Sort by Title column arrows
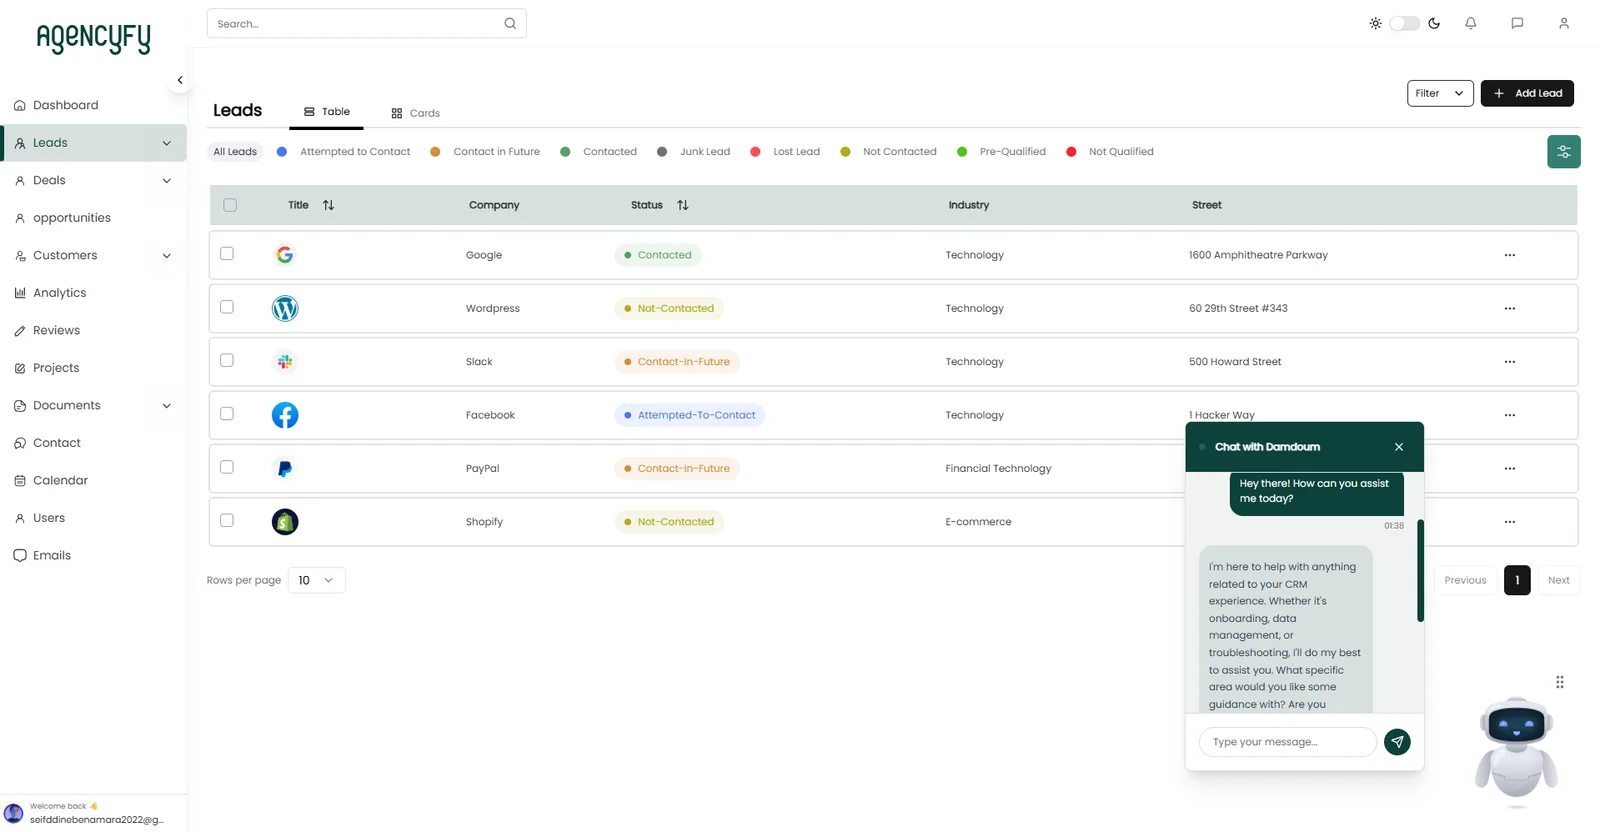The width and height of the screenshot is (1600, 832). coord(328,205)
